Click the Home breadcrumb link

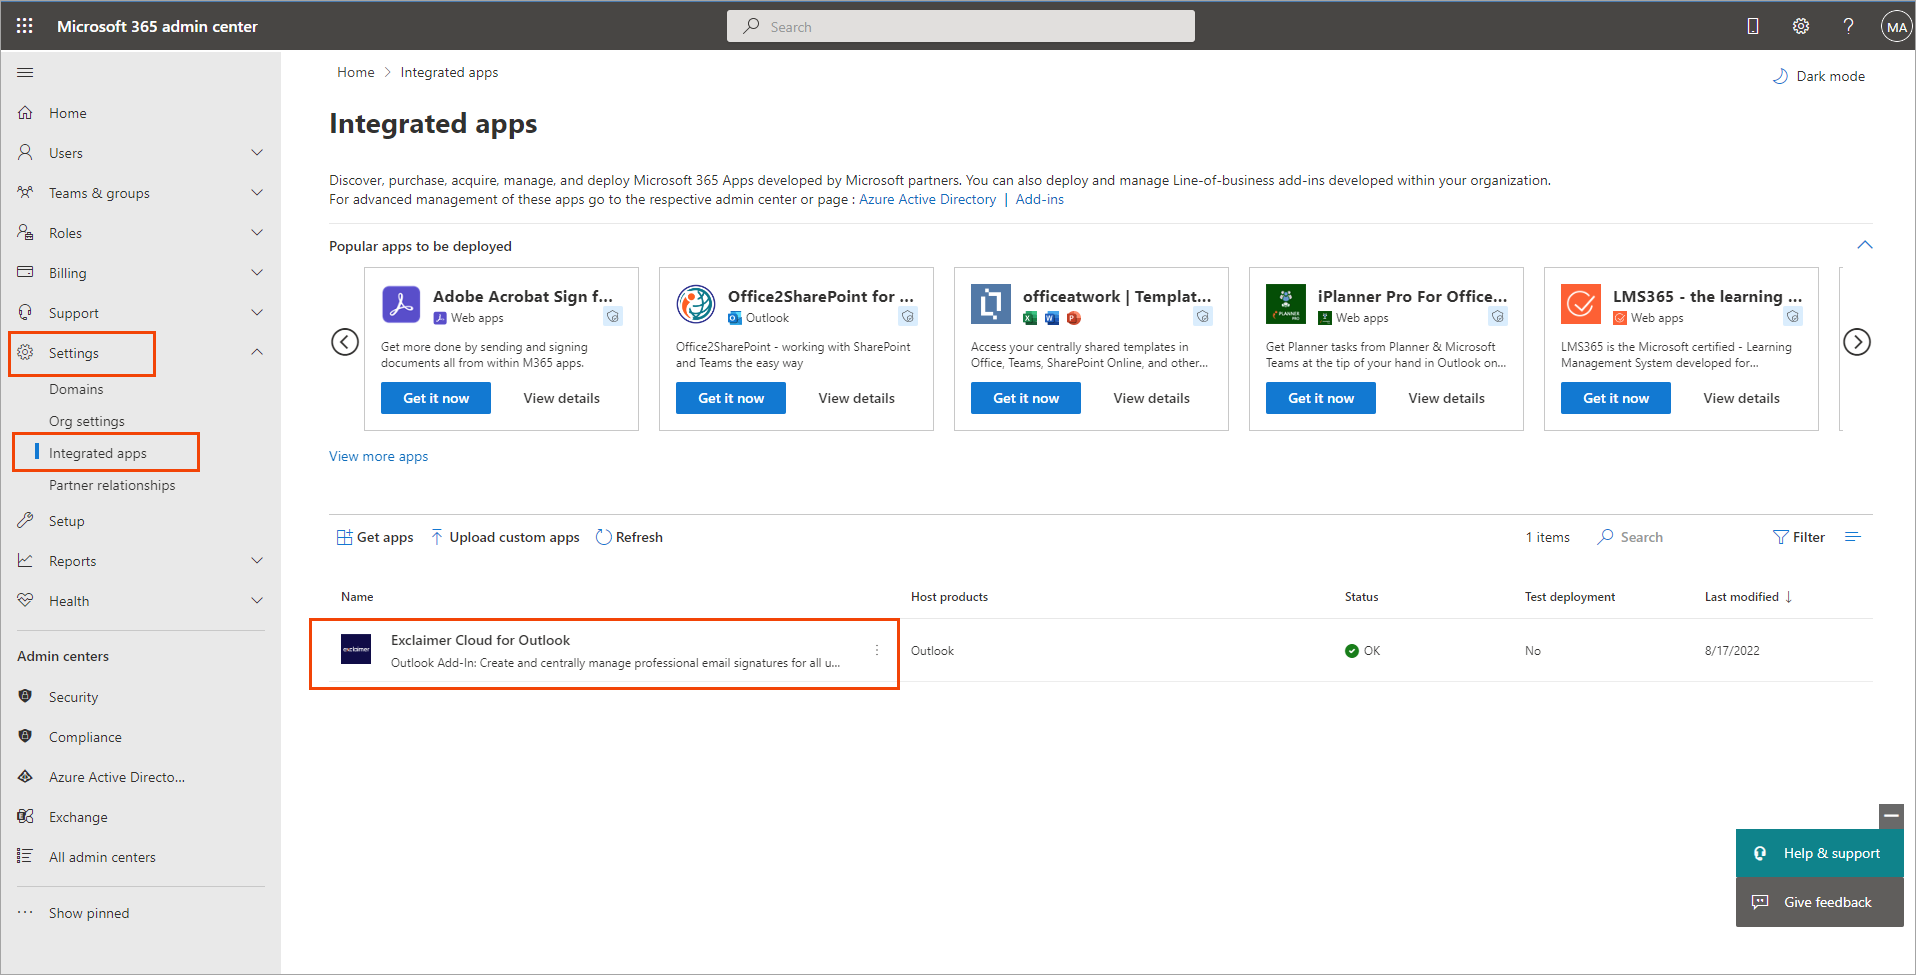coord(355,72)
